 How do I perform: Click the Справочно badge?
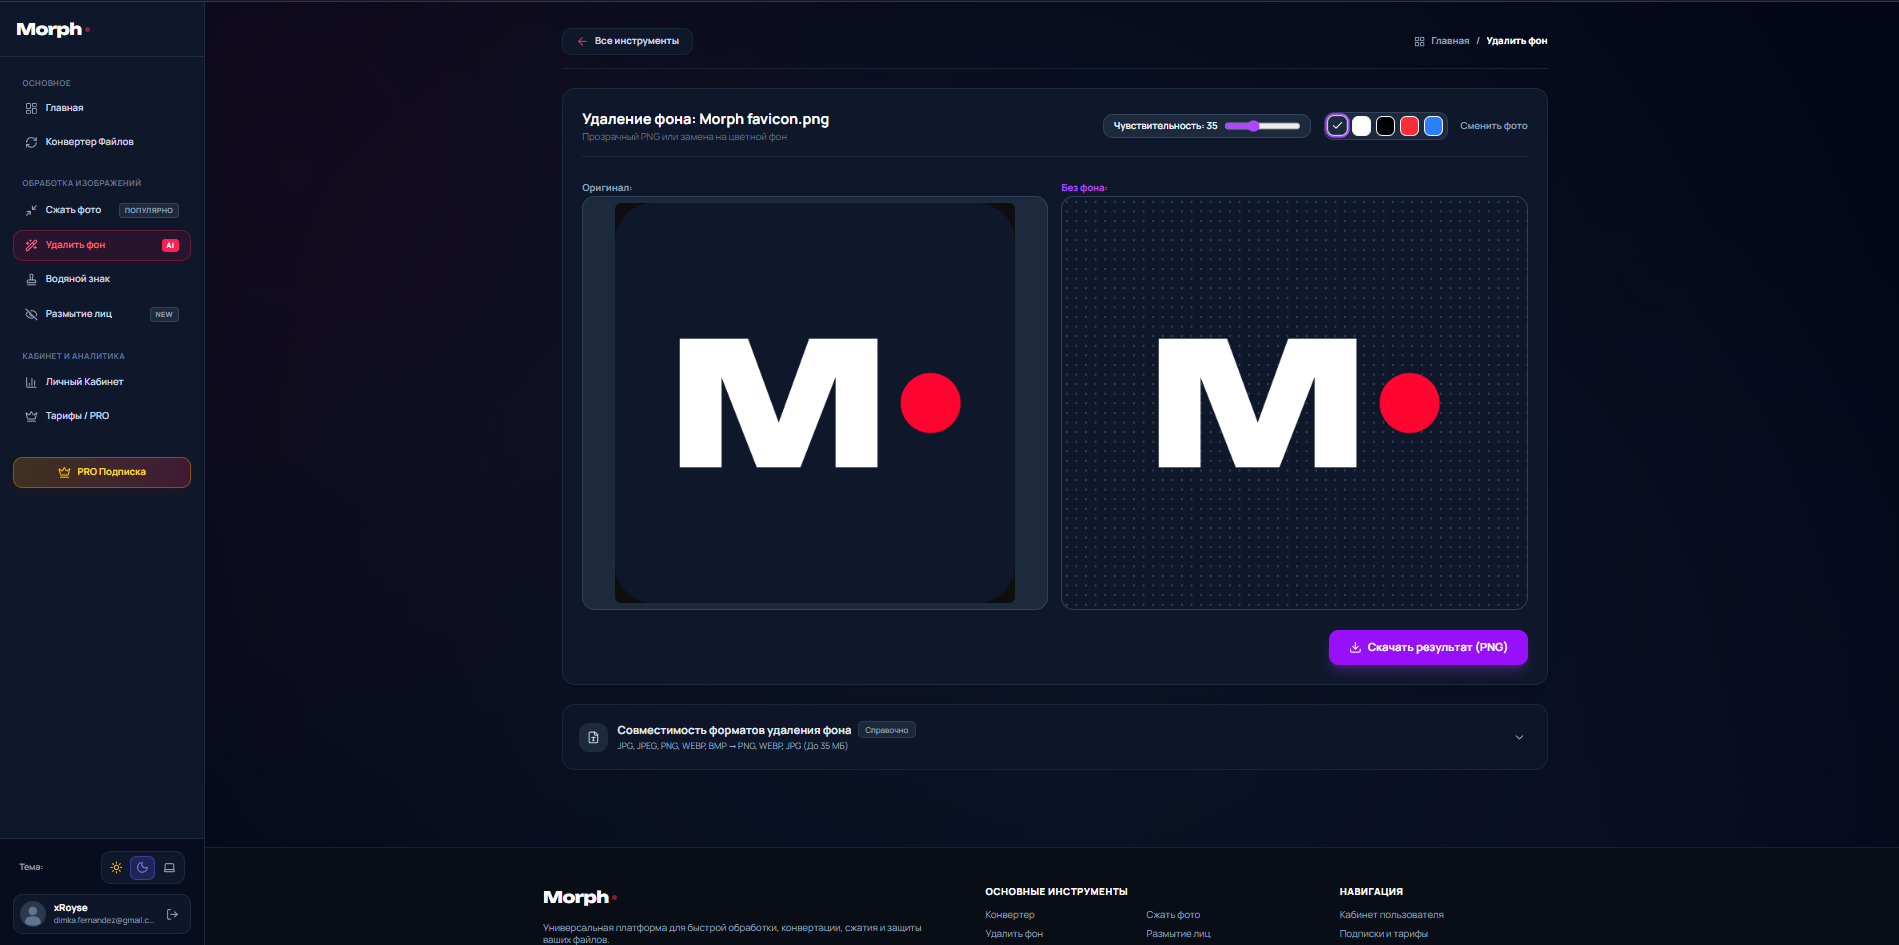[887, 730]
